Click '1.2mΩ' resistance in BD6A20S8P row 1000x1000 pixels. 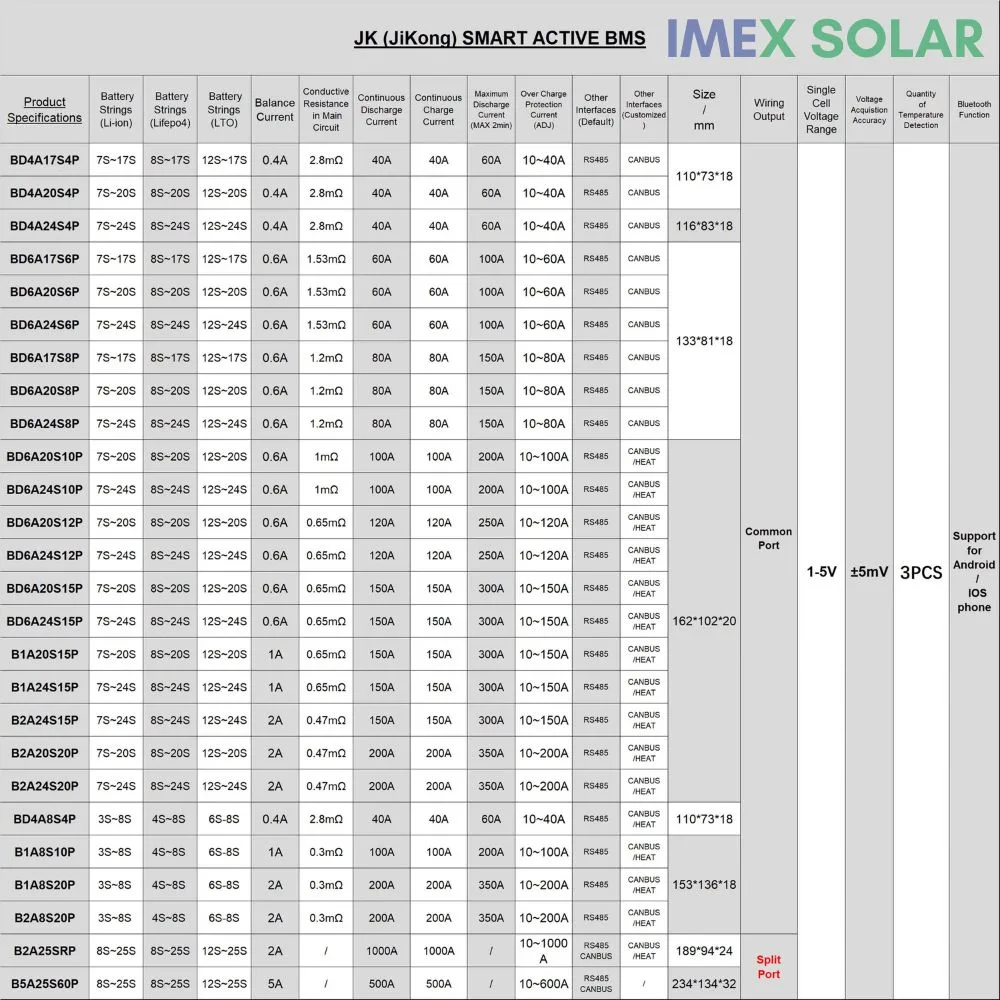pos(326,391)
